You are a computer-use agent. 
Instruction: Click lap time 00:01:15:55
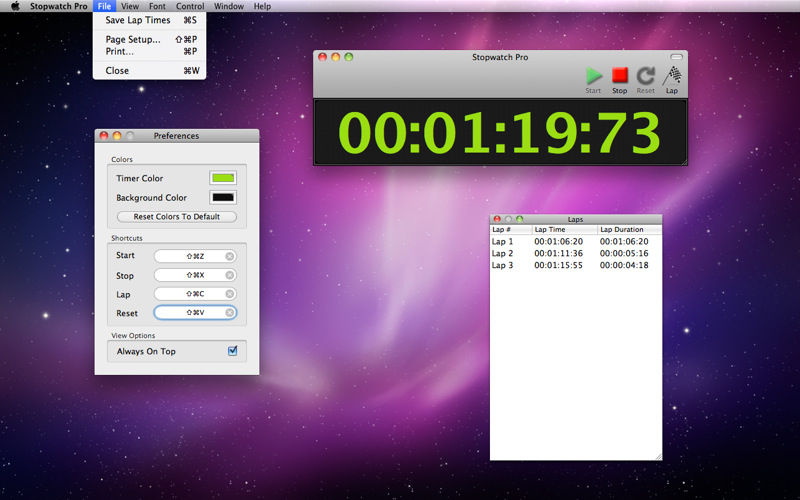coord(558,265)
